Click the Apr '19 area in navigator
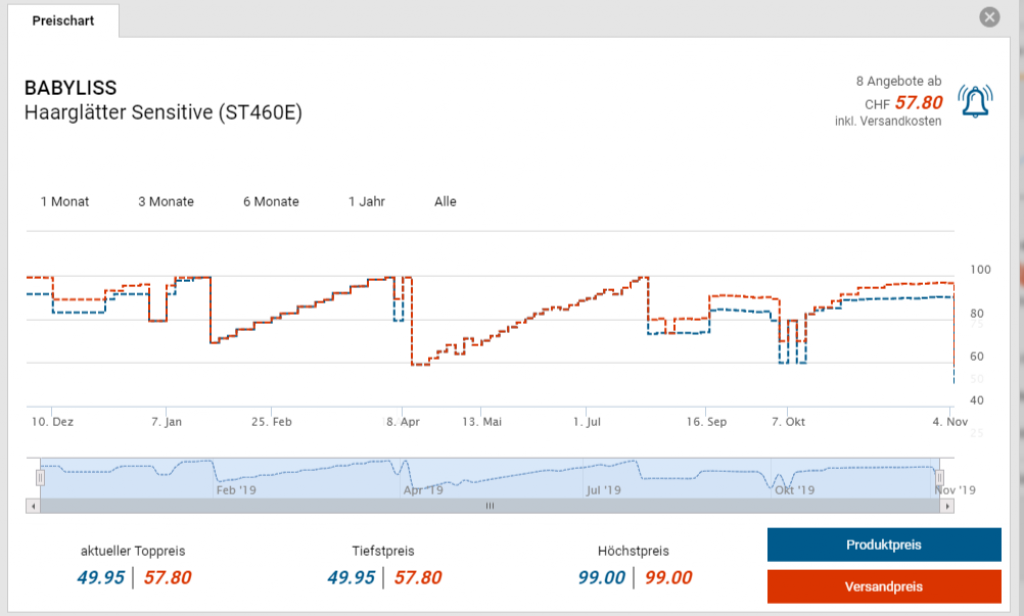This screenshot has height=616, width=1024. pyautogui.click(x=422, y=490)
